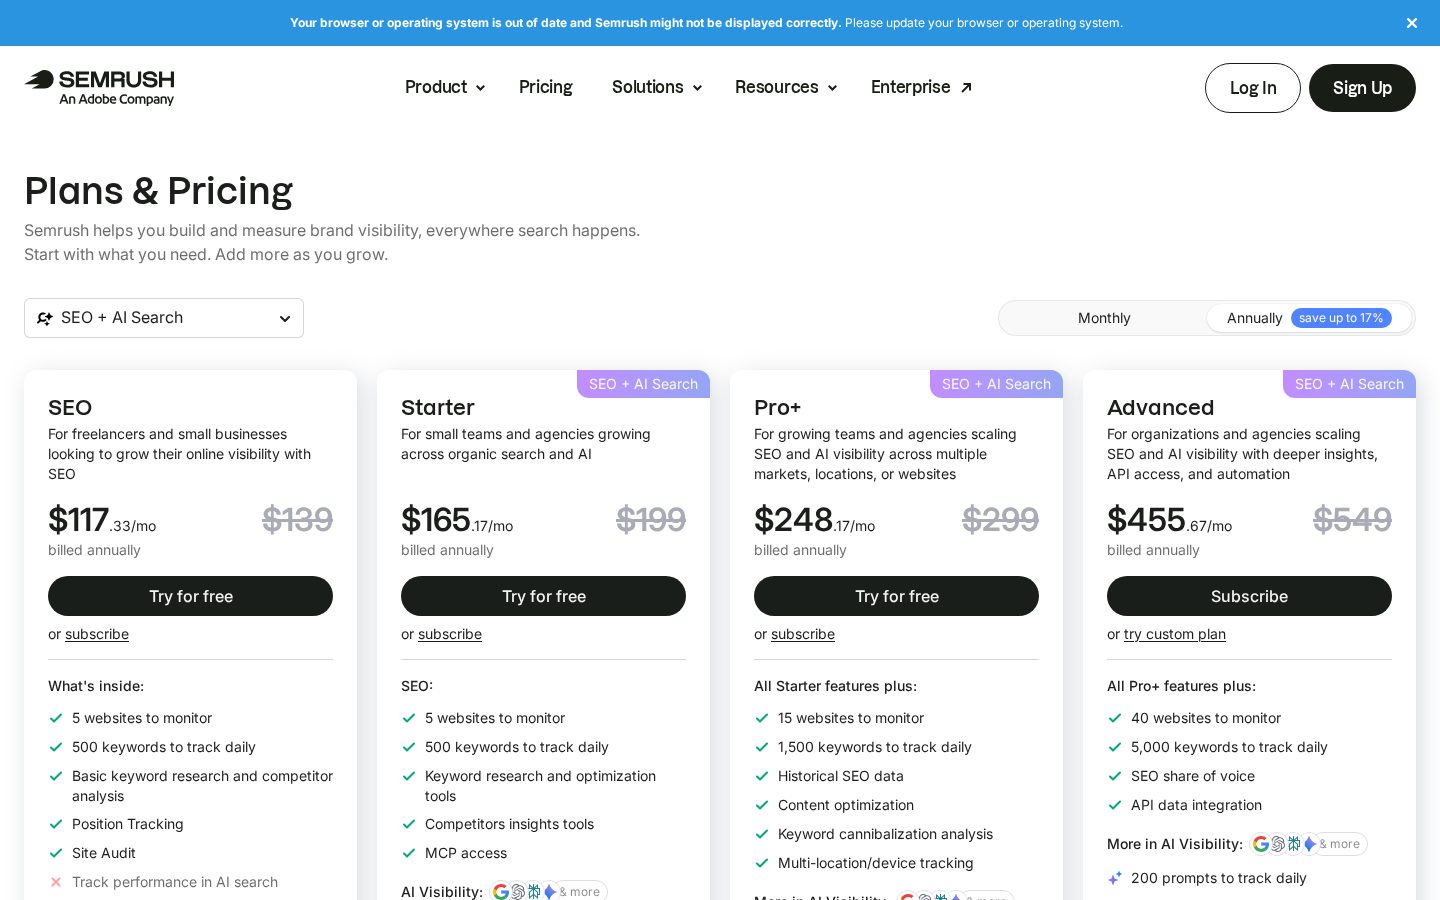1440x900 pixels.
Task: Click the Log In button
Action: click(1253, 88)
